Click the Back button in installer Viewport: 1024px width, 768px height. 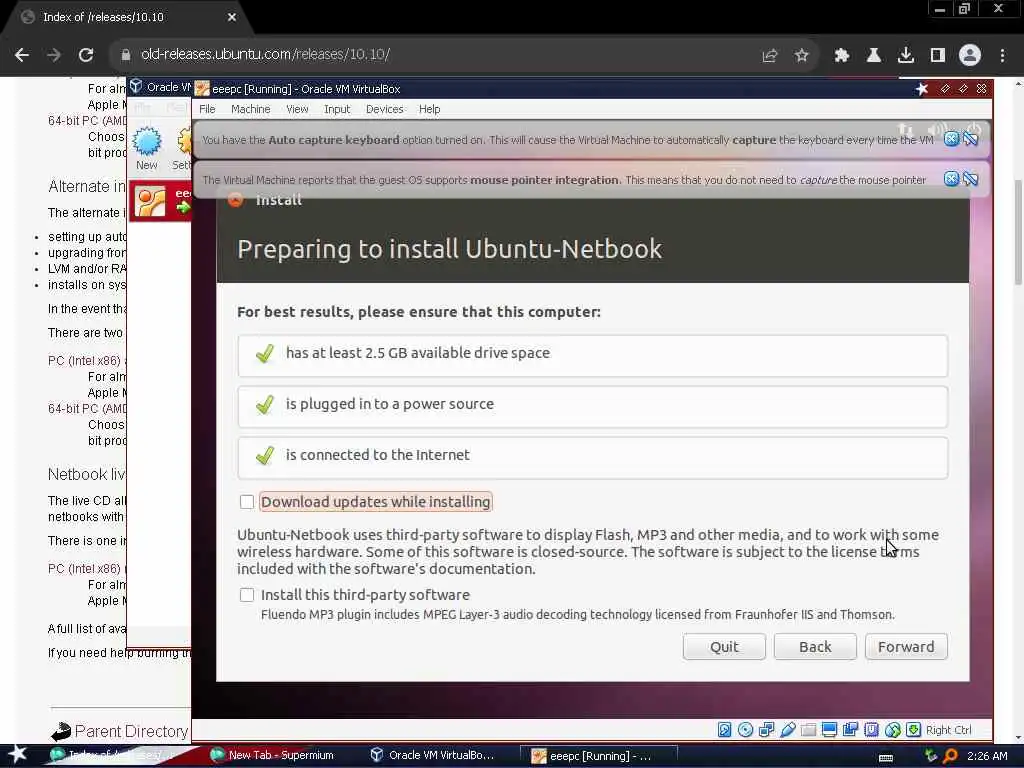pos(815,647)
